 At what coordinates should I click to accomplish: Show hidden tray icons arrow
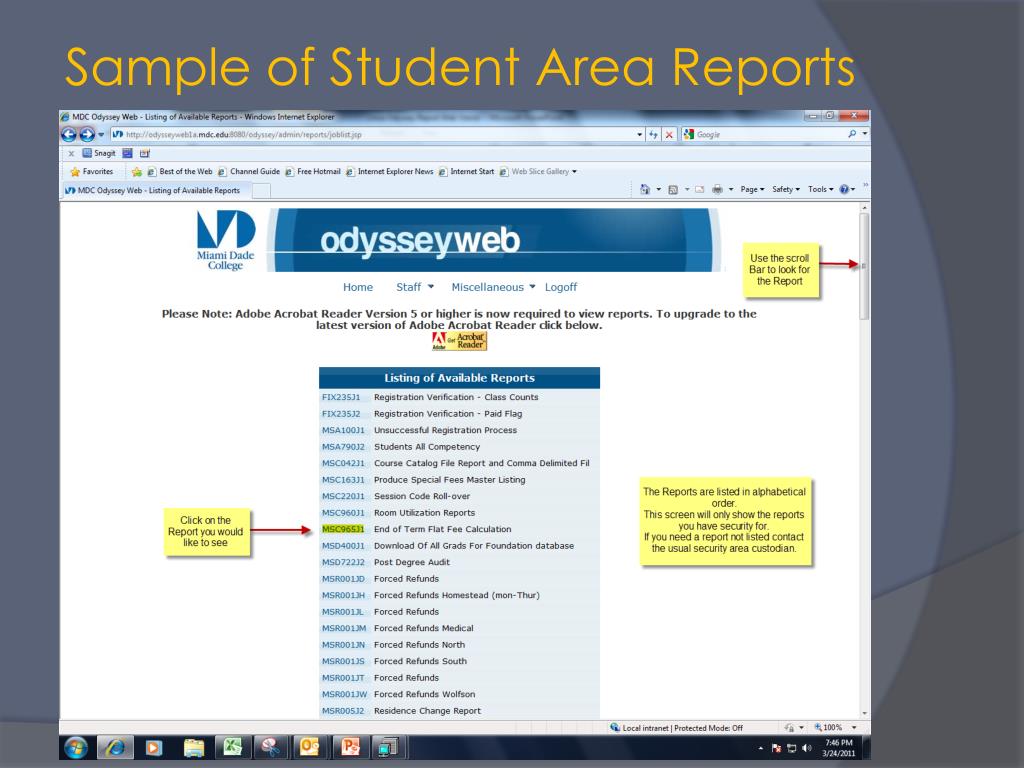click(761, 748)
